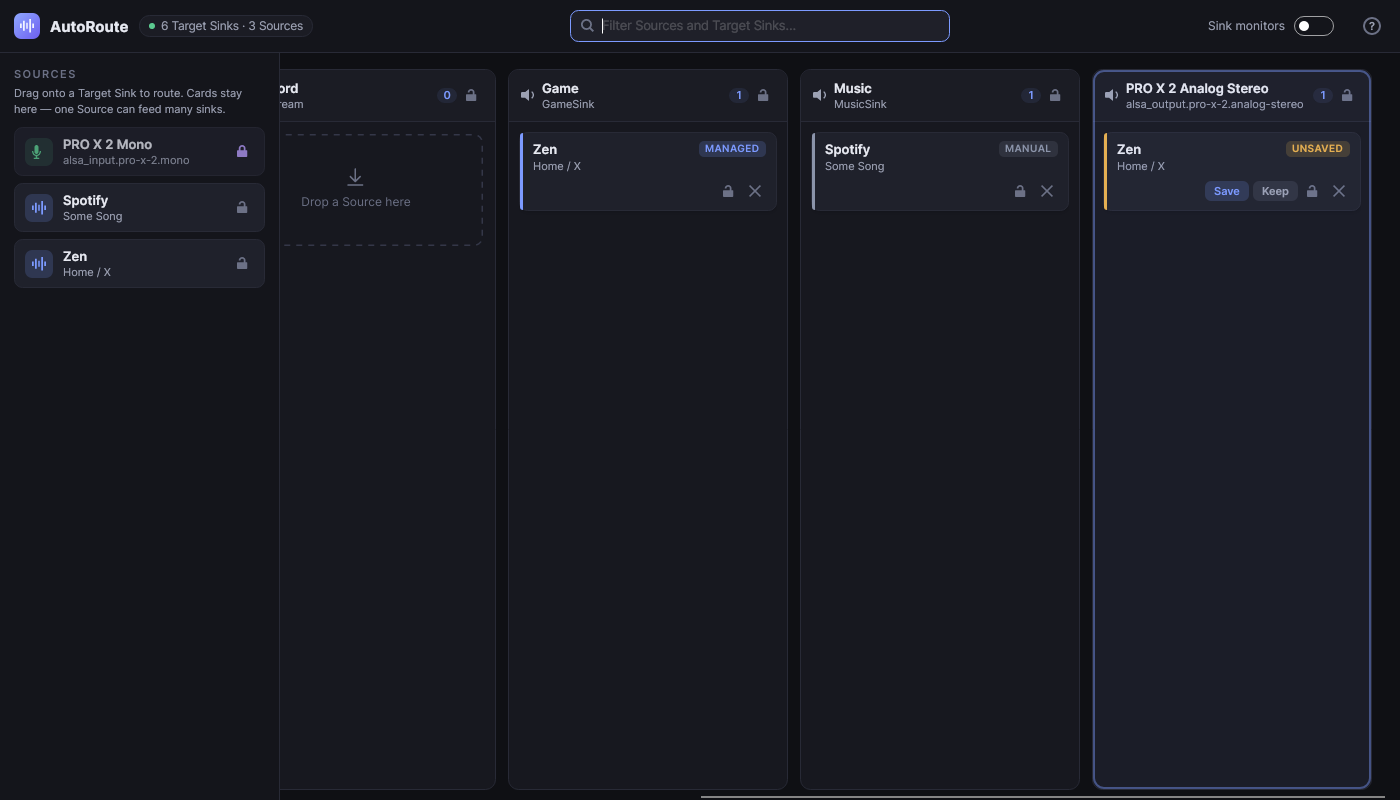Screen dimensions: 1400x800
Task: Keep the unsaved Zen route
Action: [x=1275, y=191]
